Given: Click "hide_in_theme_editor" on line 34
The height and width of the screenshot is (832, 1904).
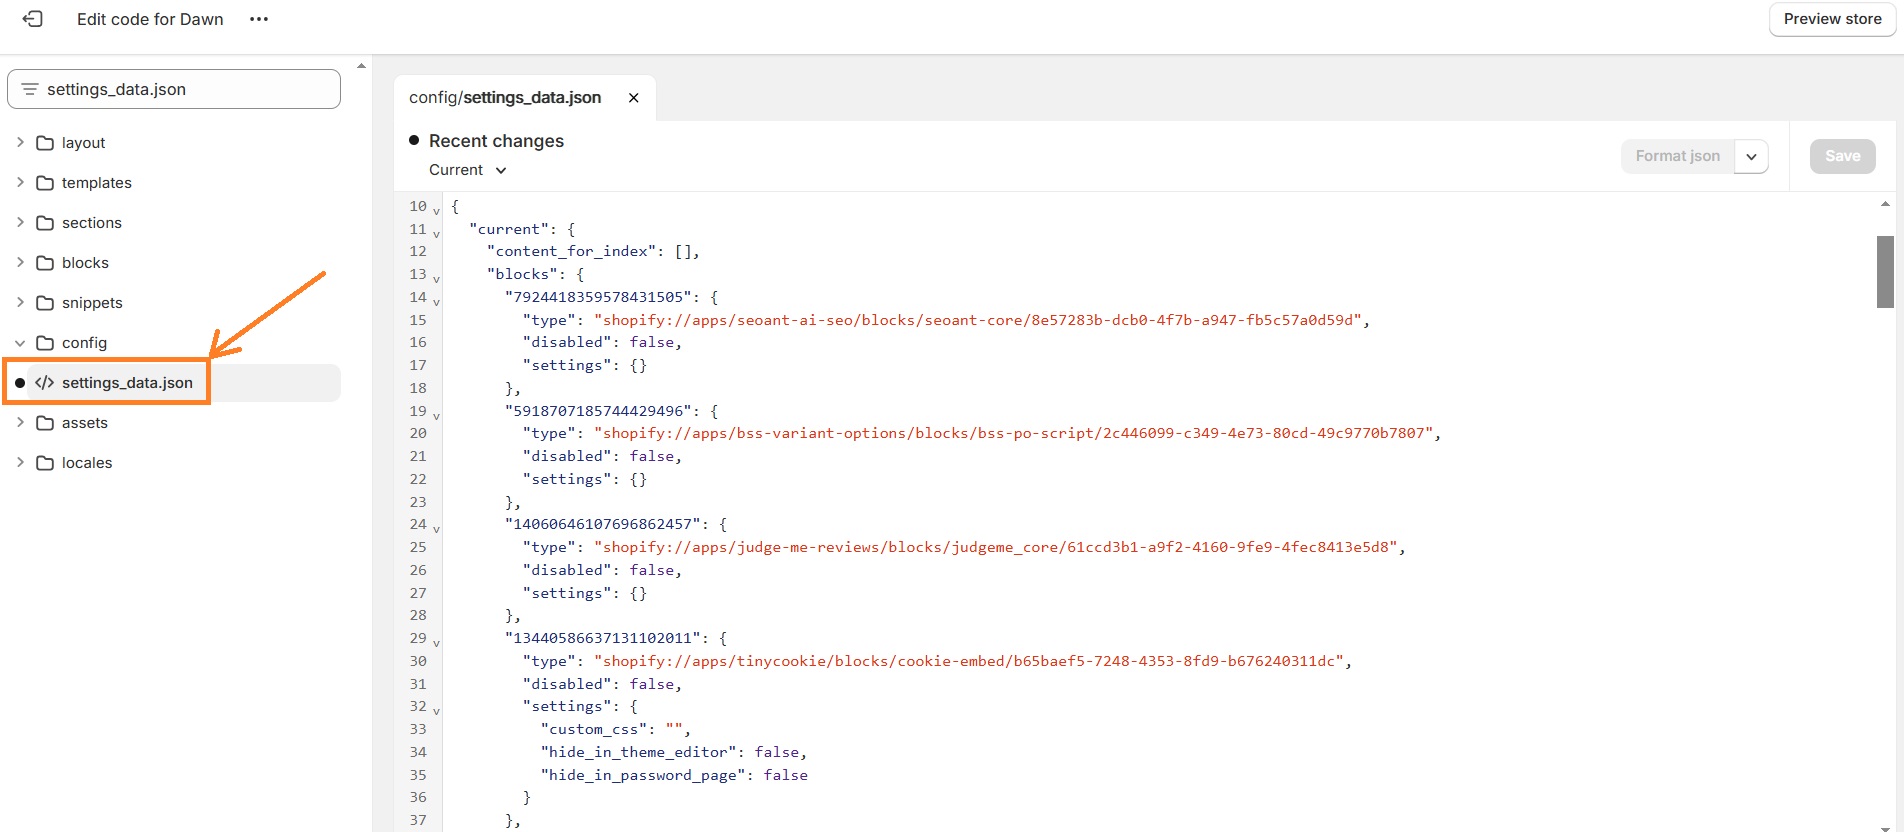Looking at the screenshot, I should click(x=638, y=752).
